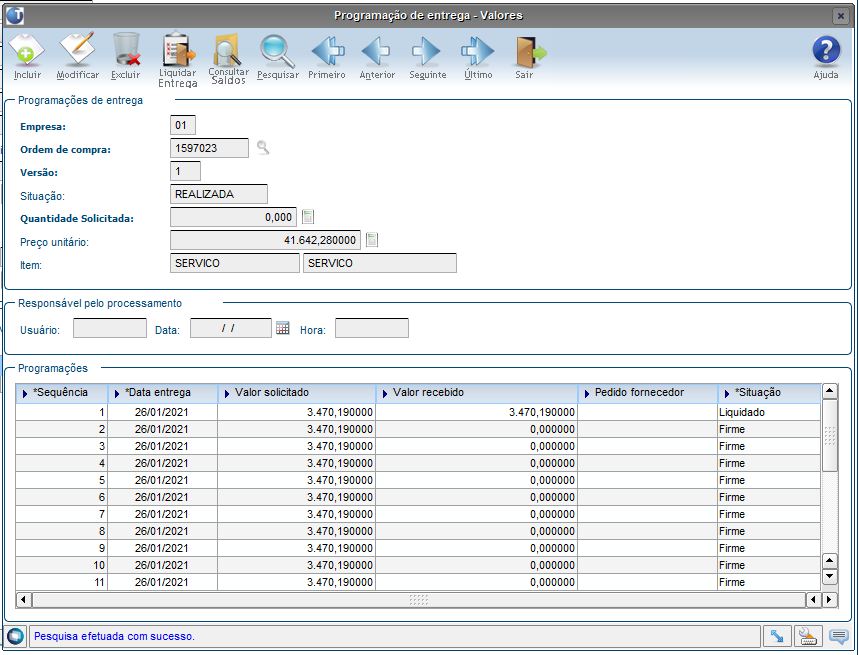
Task: Sort by the Pedido fornecedor column header
Action: [648, 393]
